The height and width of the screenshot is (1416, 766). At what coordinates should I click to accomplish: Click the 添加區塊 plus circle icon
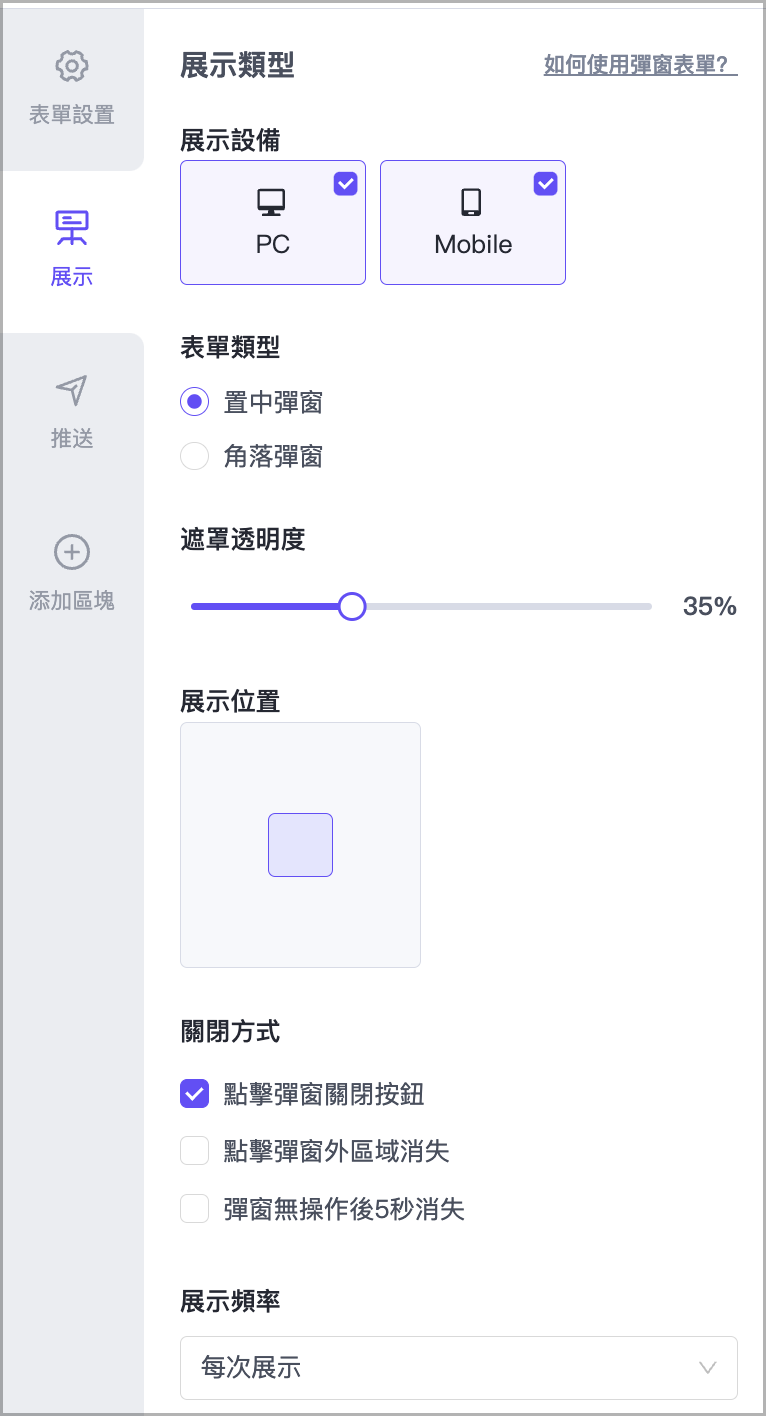(x=71, y=552)
